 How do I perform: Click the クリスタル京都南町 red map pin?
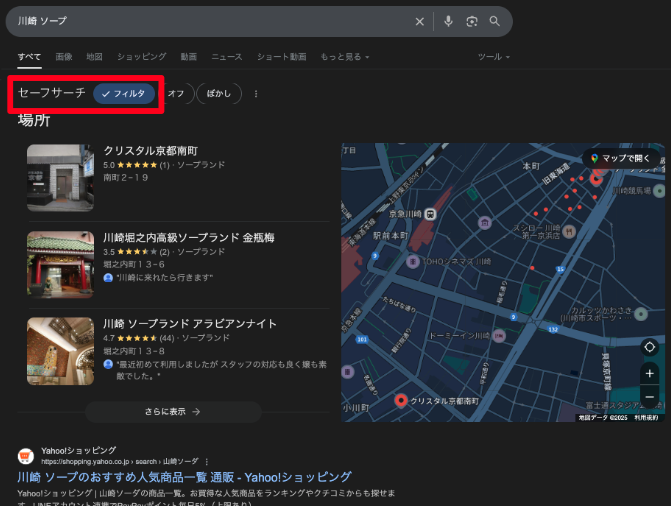click(x=401, y=400)
